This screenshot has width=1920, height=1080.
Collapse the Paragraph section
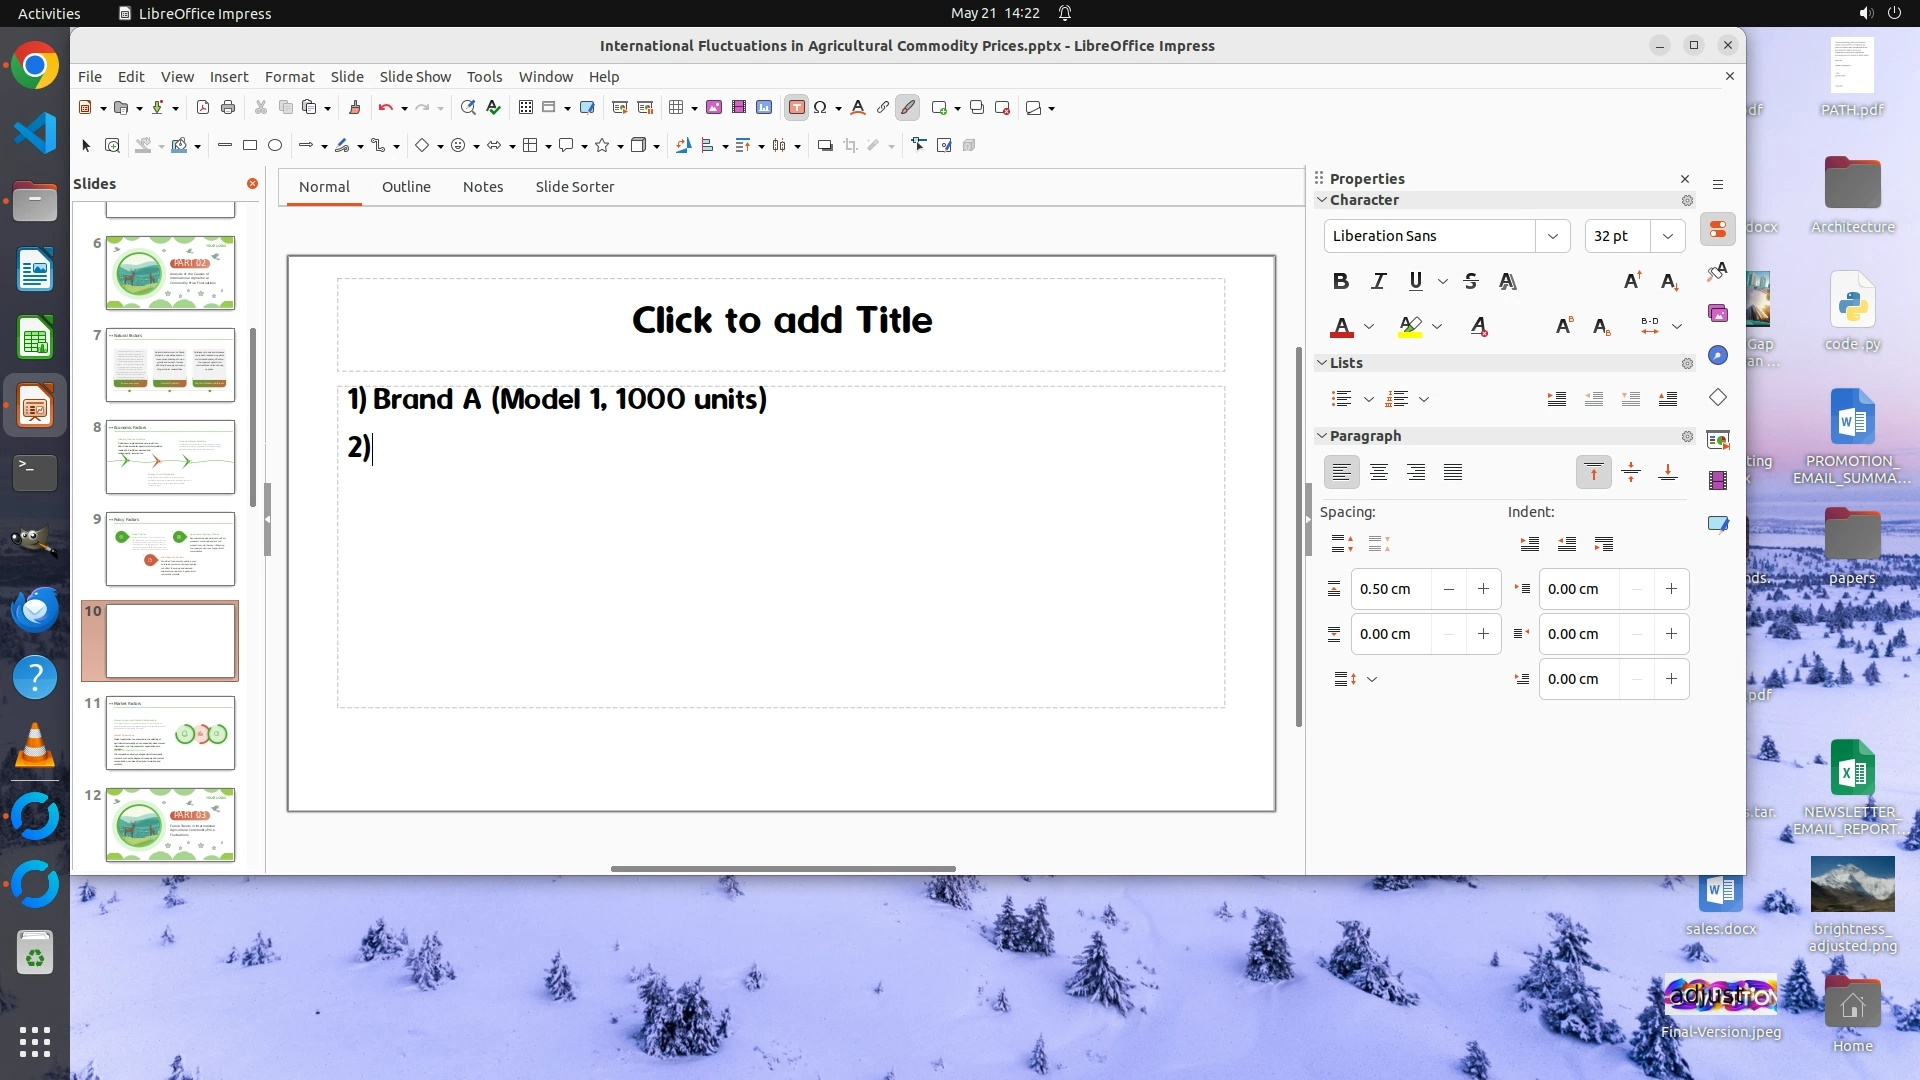(1322, 436)
